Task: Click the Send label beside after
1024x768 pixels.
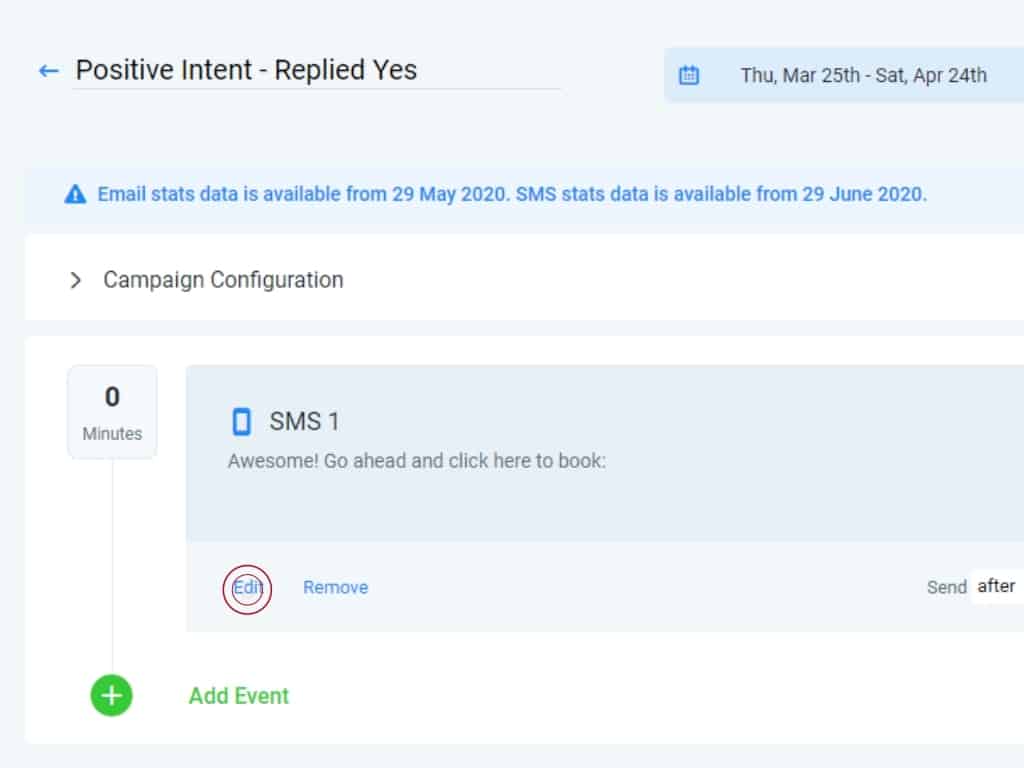Action: pyautogui.click(x=946, y=588)
